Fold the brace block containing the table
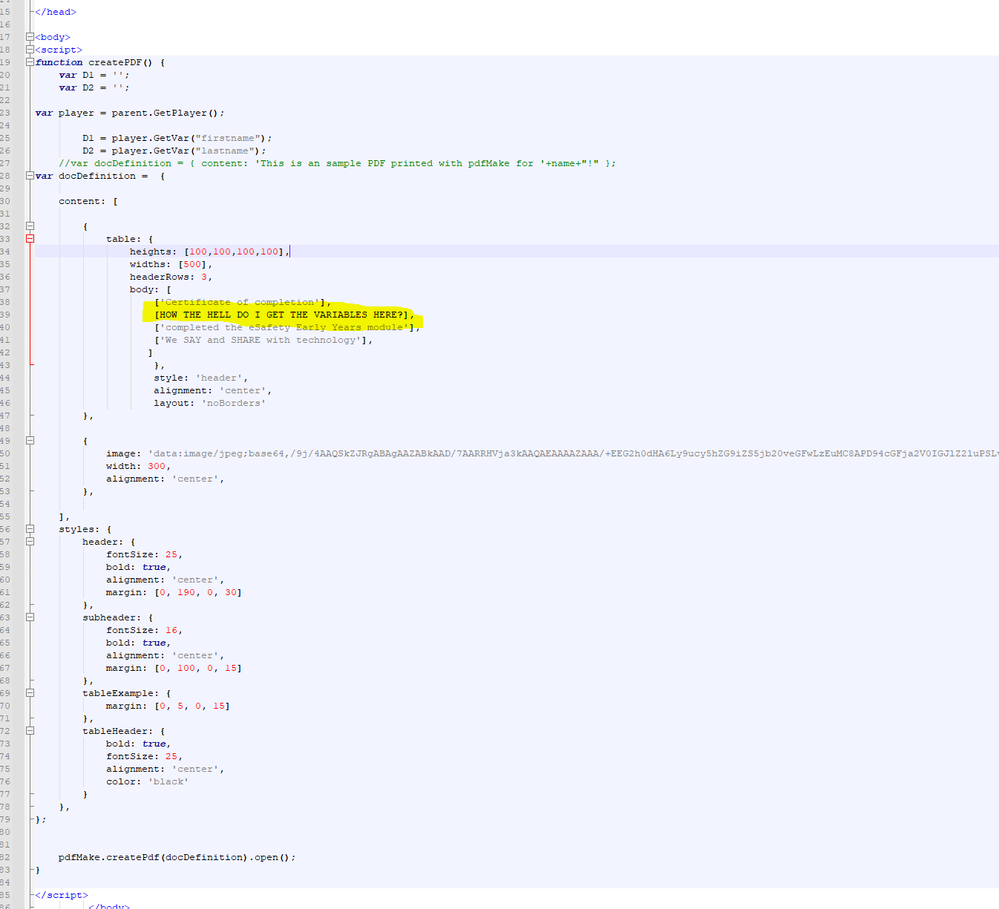The width and height of the screenshot is (999, 909). click(29, 226)
